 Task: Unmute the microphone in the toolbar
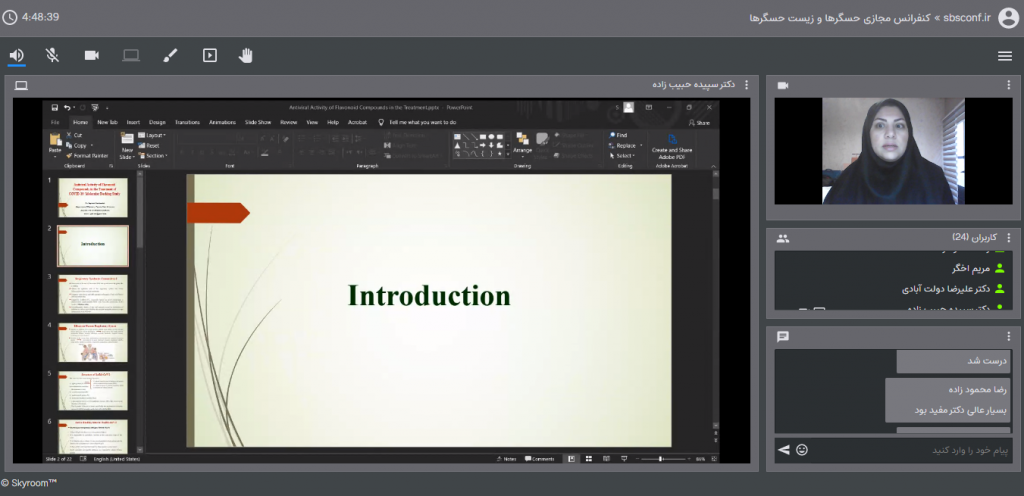(52, 56)
